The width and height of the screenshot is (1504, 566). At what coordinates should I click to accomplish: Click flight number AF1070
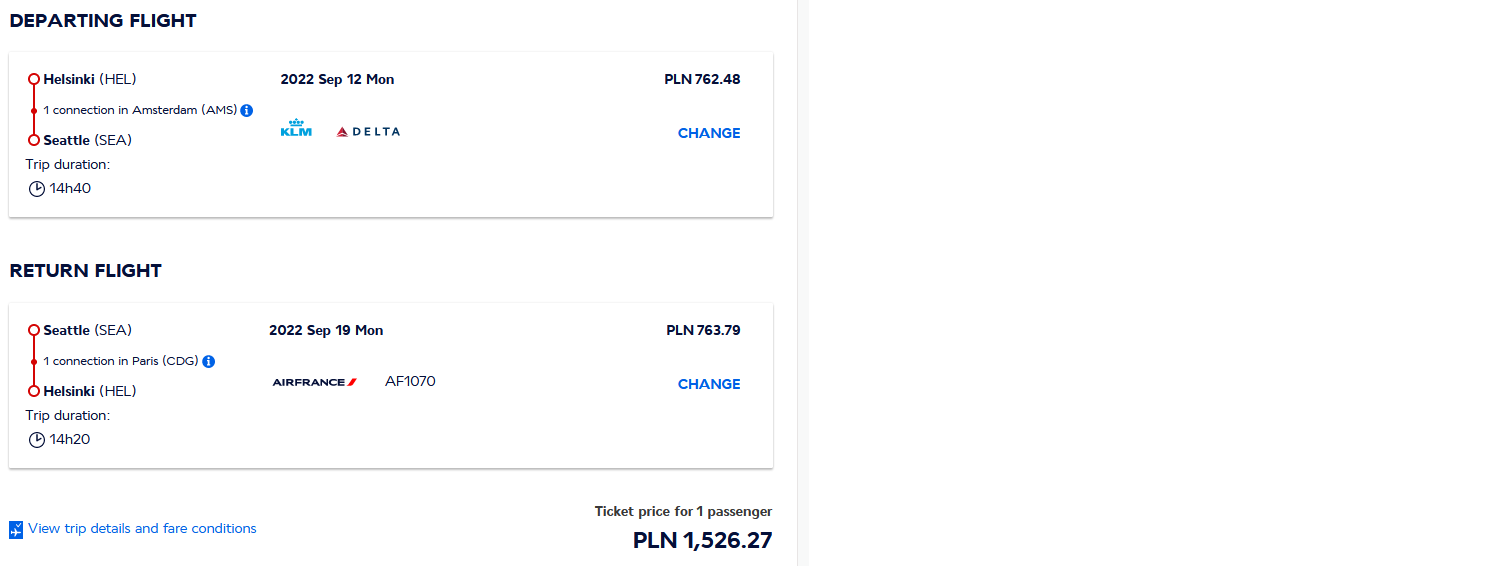tap(410, 381)
